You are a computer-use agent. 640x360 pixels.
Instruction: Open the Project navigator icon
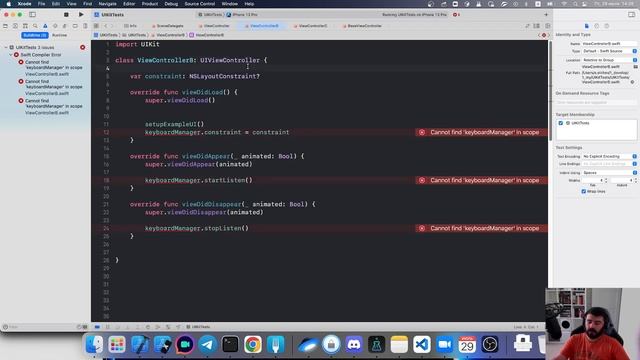[x=5, y=26]
